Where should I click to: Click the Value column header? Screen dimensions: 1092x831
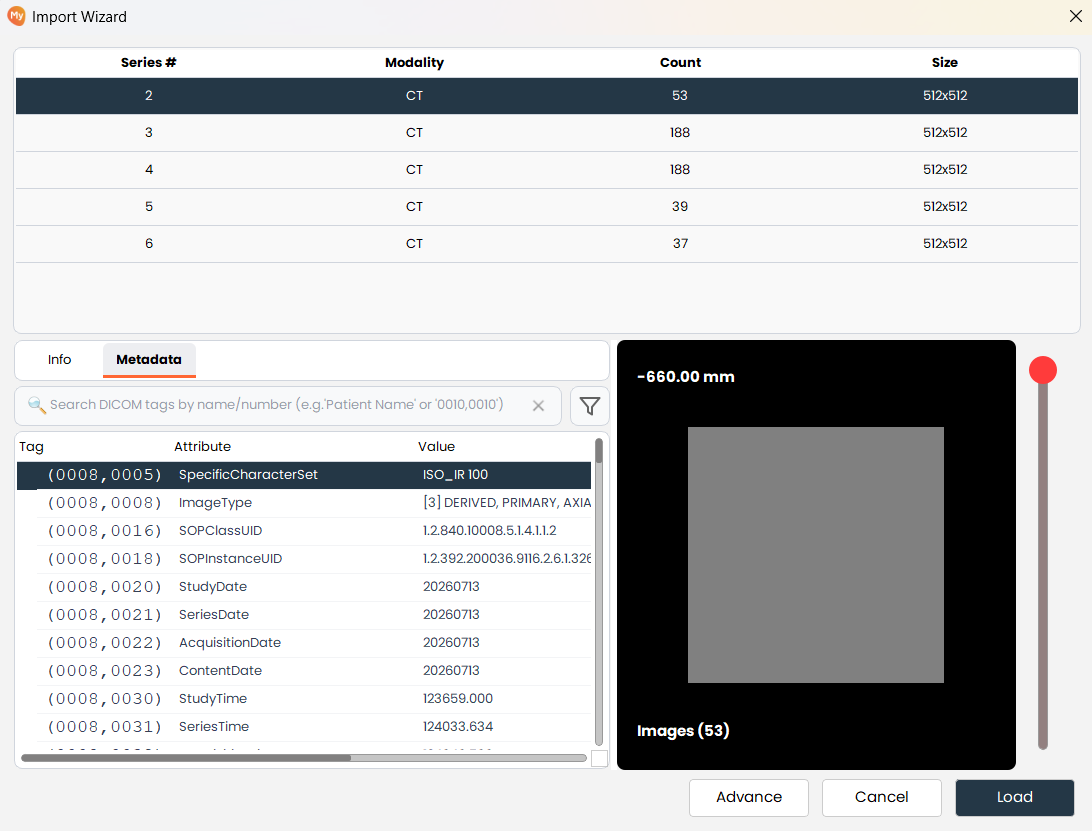click(x=436, y=446)
